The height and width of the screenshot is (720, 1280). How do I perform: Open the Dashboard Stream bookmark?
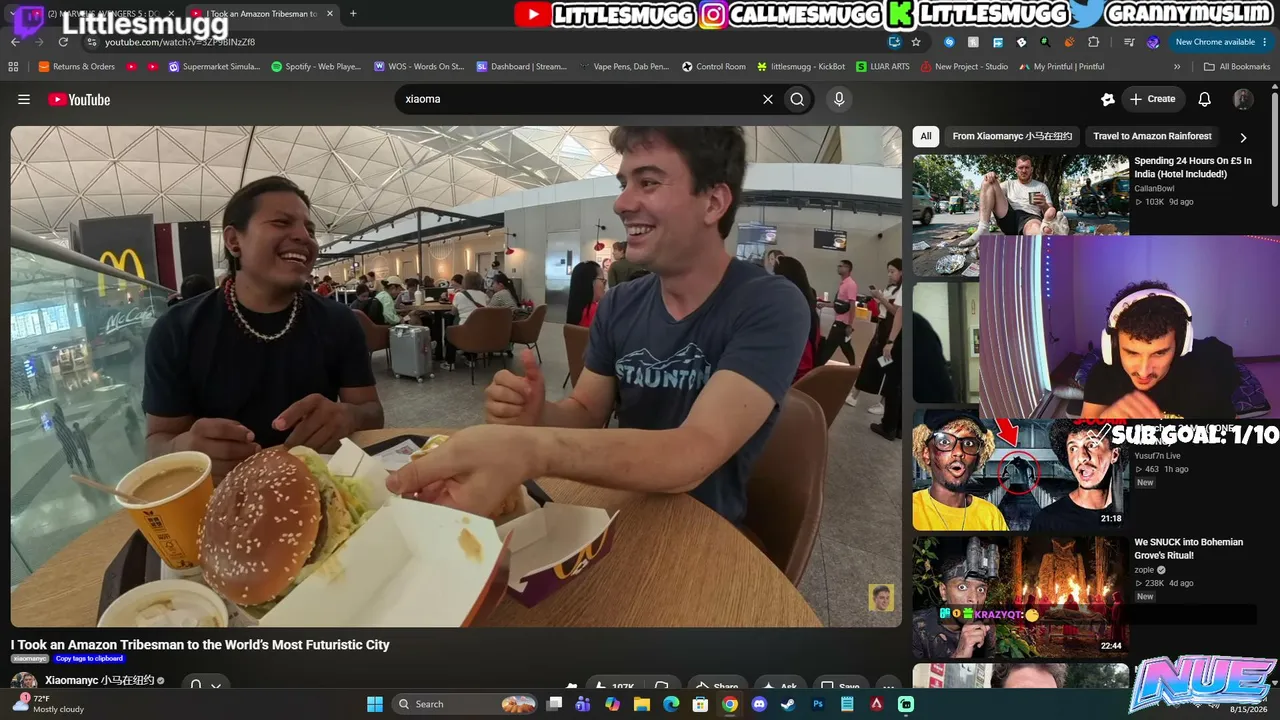click(x=522, y=67)
